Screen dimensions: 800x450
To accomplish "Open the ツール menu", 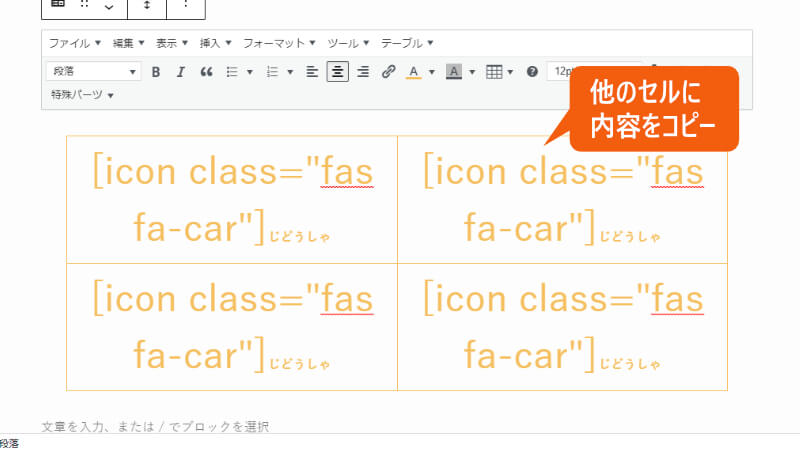I will click(x=348, y=43).
